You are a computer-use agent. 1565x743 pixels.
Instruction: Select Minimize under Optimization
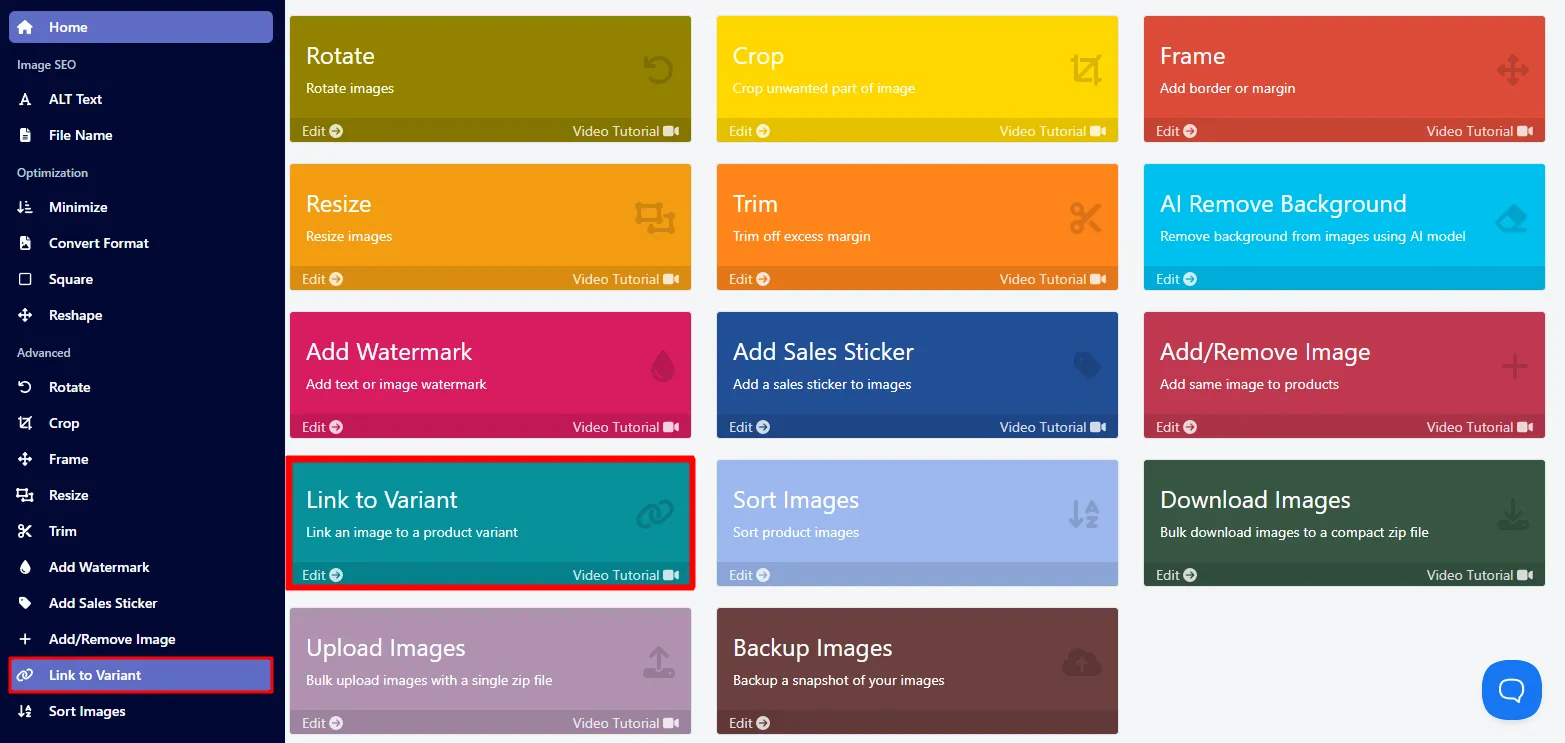[x=141, y=207]
